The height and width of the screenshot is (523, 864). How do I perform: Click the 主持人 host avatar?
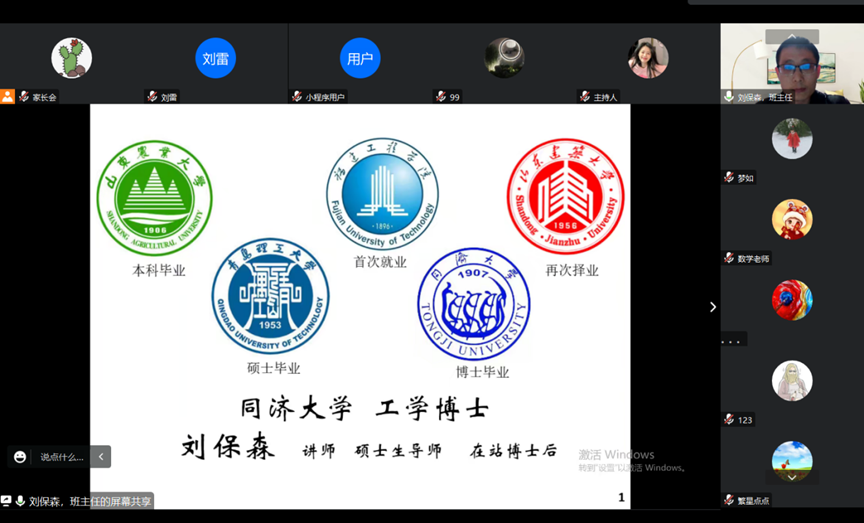coord(648,58)
